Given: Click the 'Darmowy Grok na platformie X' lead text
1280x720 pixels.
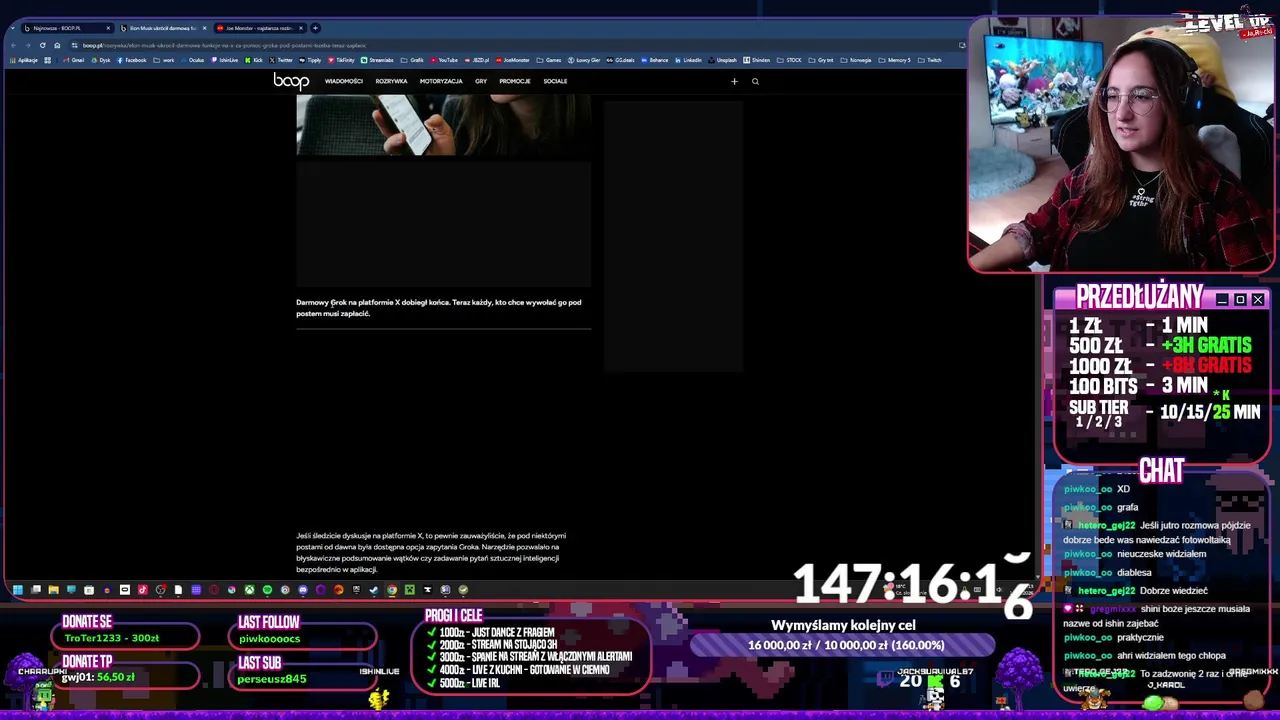Looking at the screenshot, I should [x=438, y=307].
